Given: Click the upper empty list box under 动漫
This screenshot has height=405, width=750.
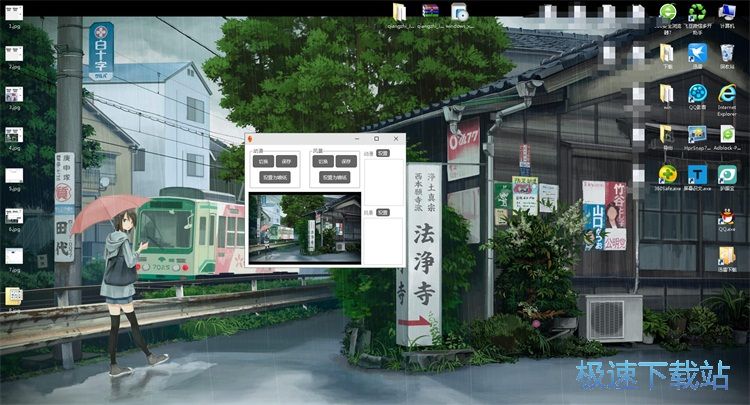Looking at the screenshot, I should 384,183.
